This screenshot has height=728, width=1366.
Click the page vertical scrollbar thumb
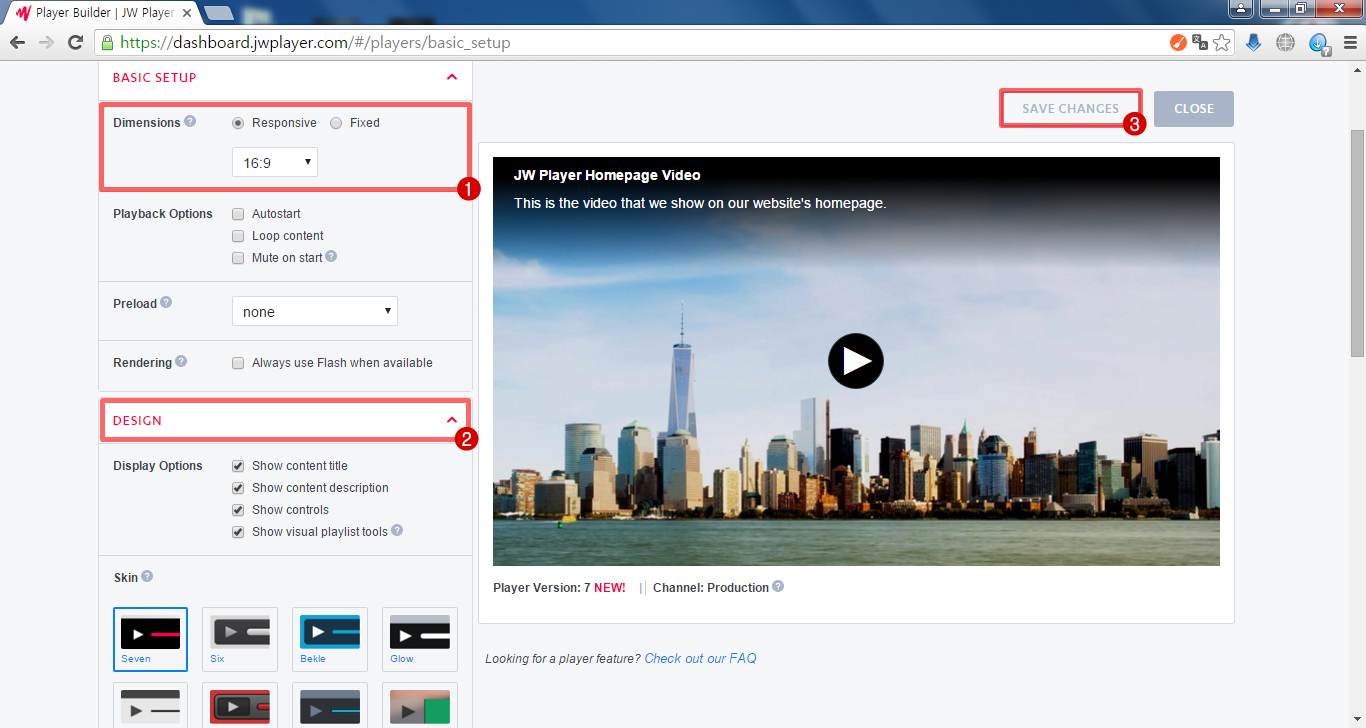[x=1357, y=243]
